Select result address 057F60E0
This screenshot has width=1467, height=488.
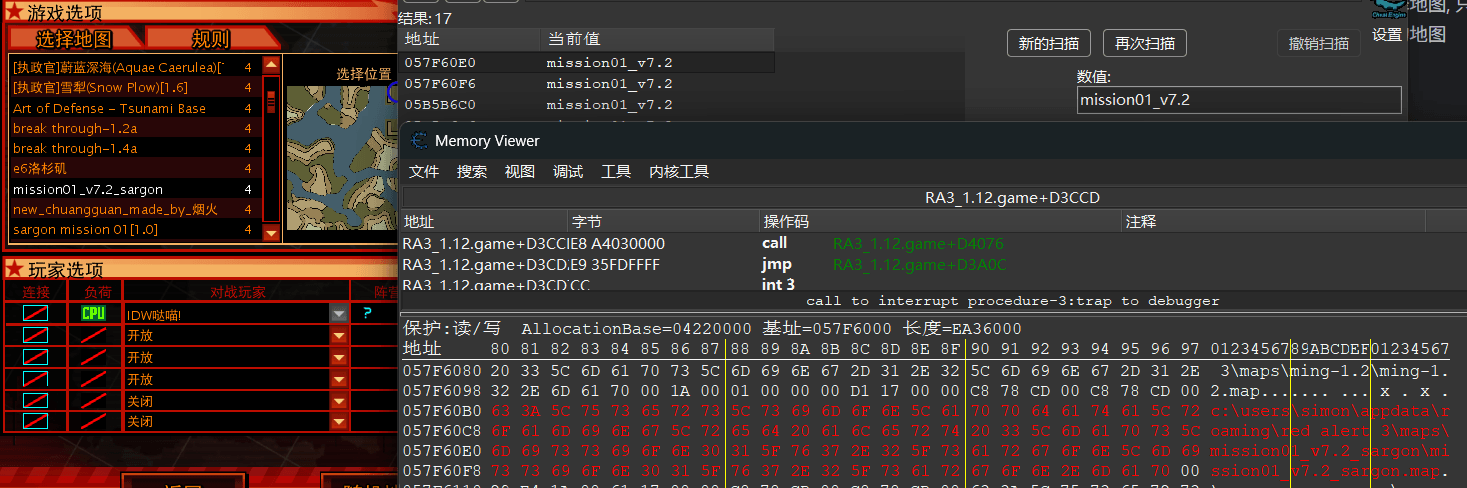coord(587,63)
